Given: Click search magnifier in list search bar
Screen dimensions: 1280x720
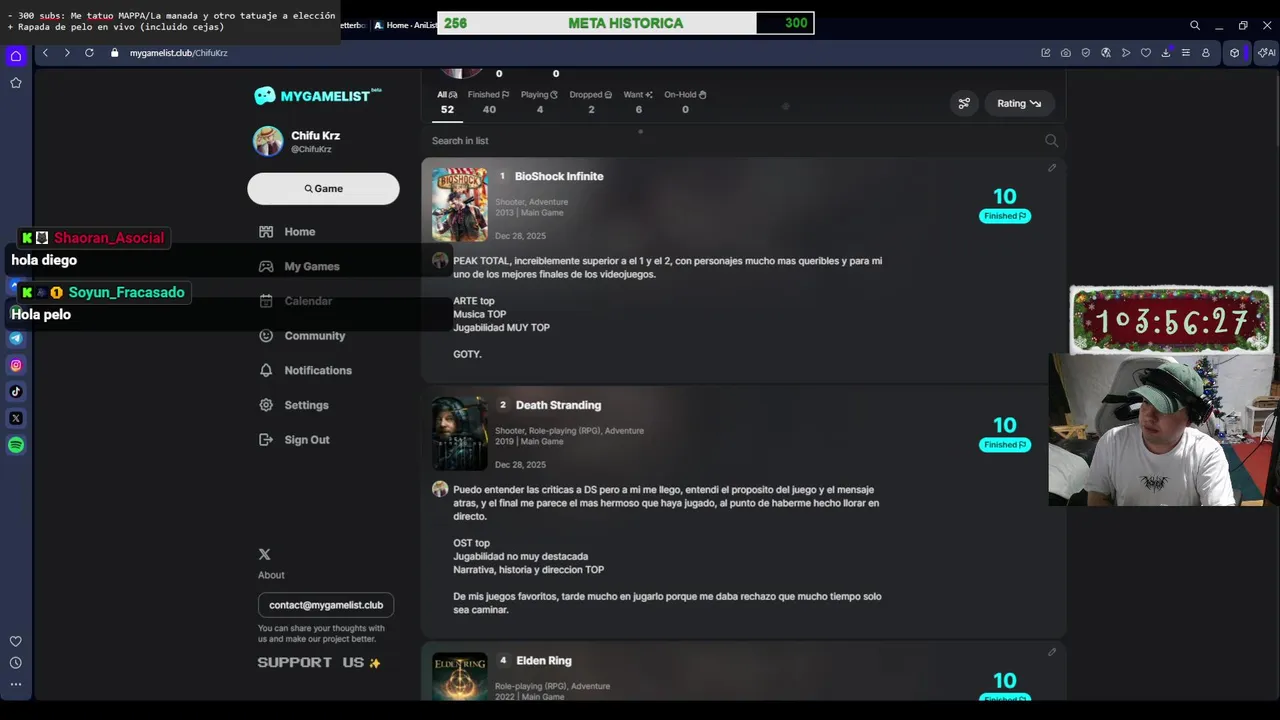Looking at the screenshot, I should click(1051, 141).
